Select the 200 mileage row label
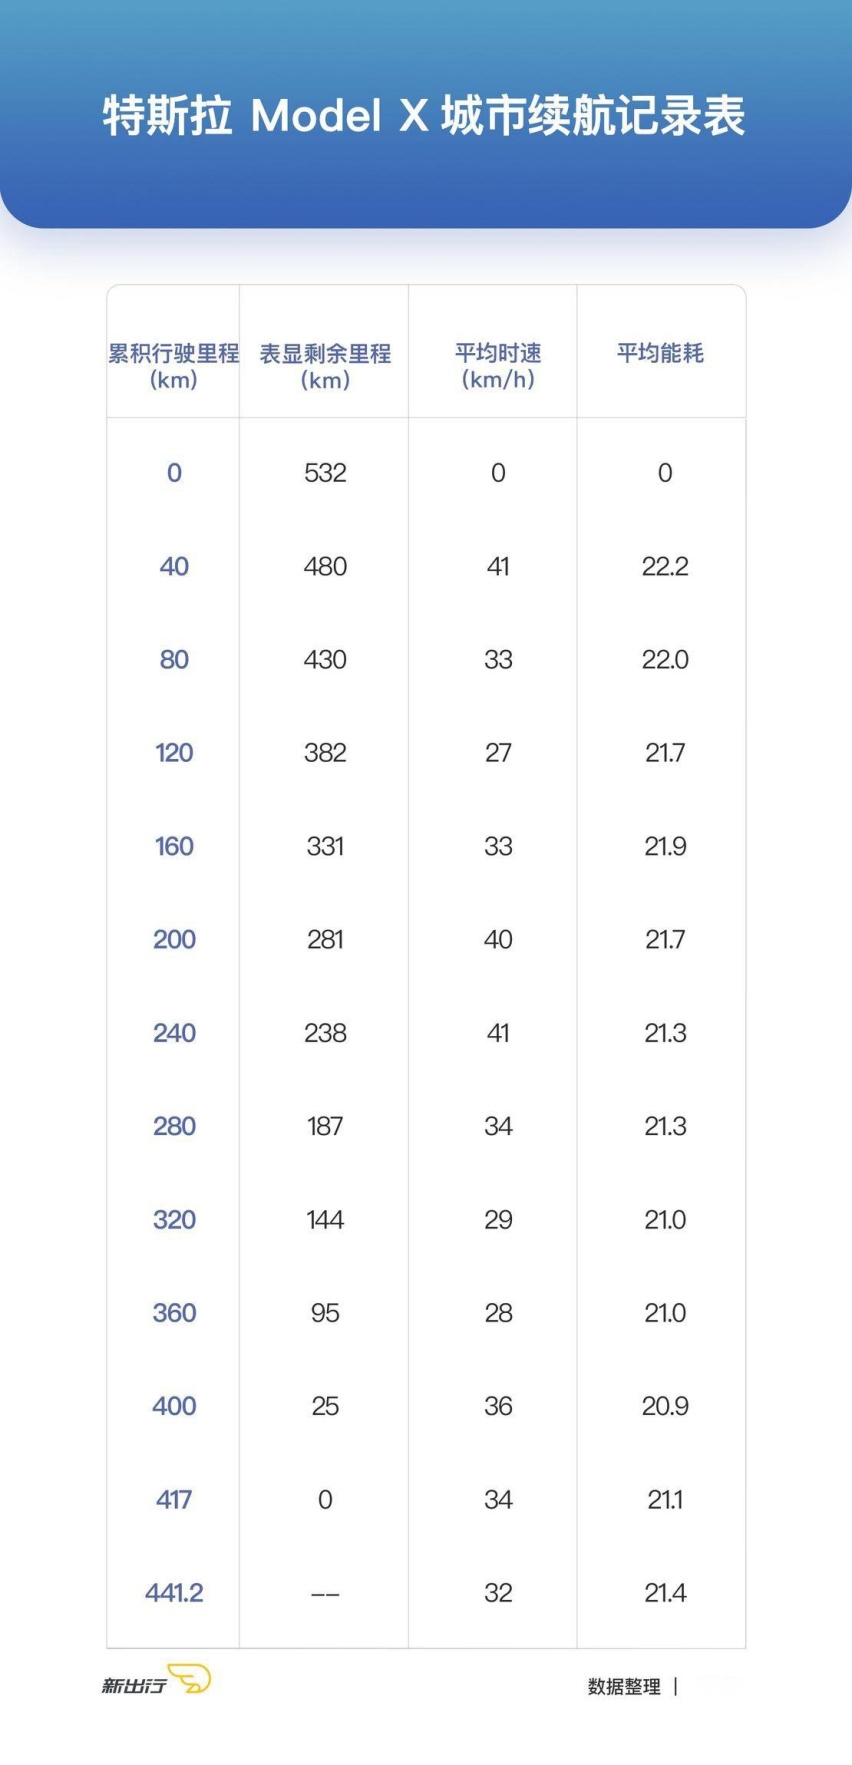This screenshot has width=852, height=1765. 174,939
